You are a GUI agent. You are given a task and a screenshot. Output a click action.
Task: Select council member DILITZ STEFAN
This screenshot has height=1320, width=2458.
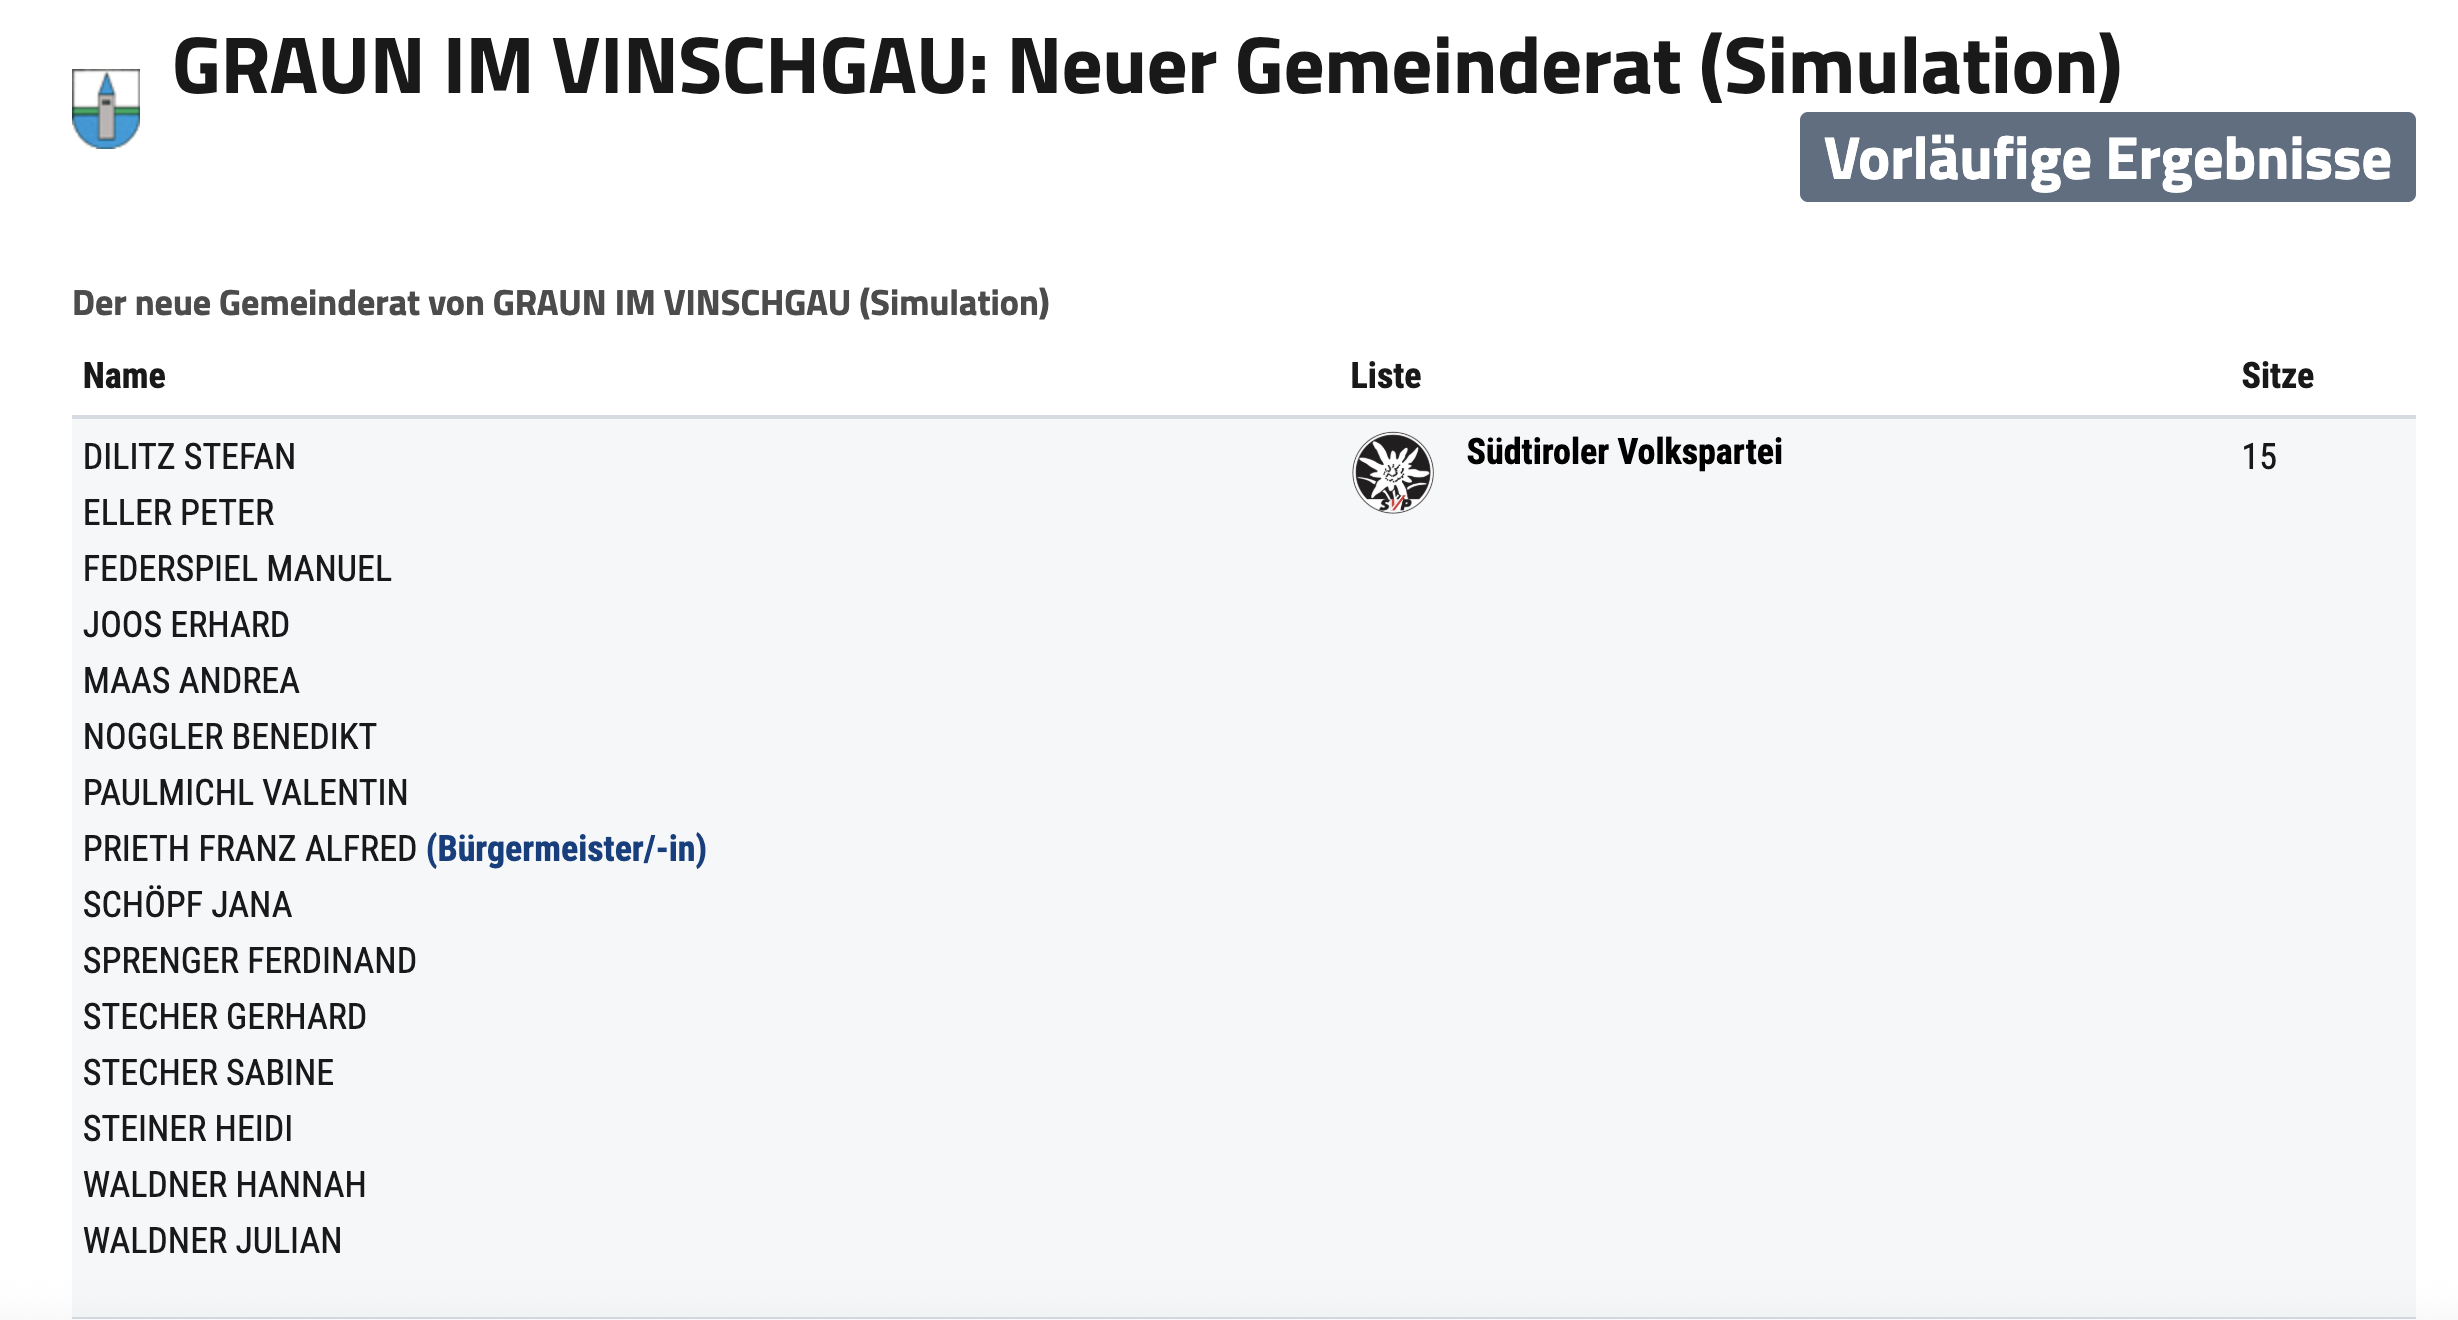coord(189,457)
